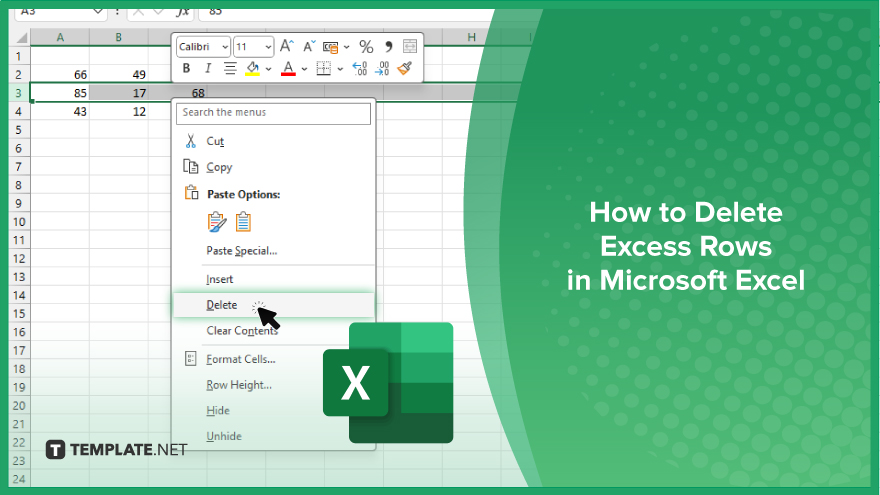Choose Insert from context menu
Viewport: 880px width, 495px height.
pyautogui.click(x=273, y=279)
